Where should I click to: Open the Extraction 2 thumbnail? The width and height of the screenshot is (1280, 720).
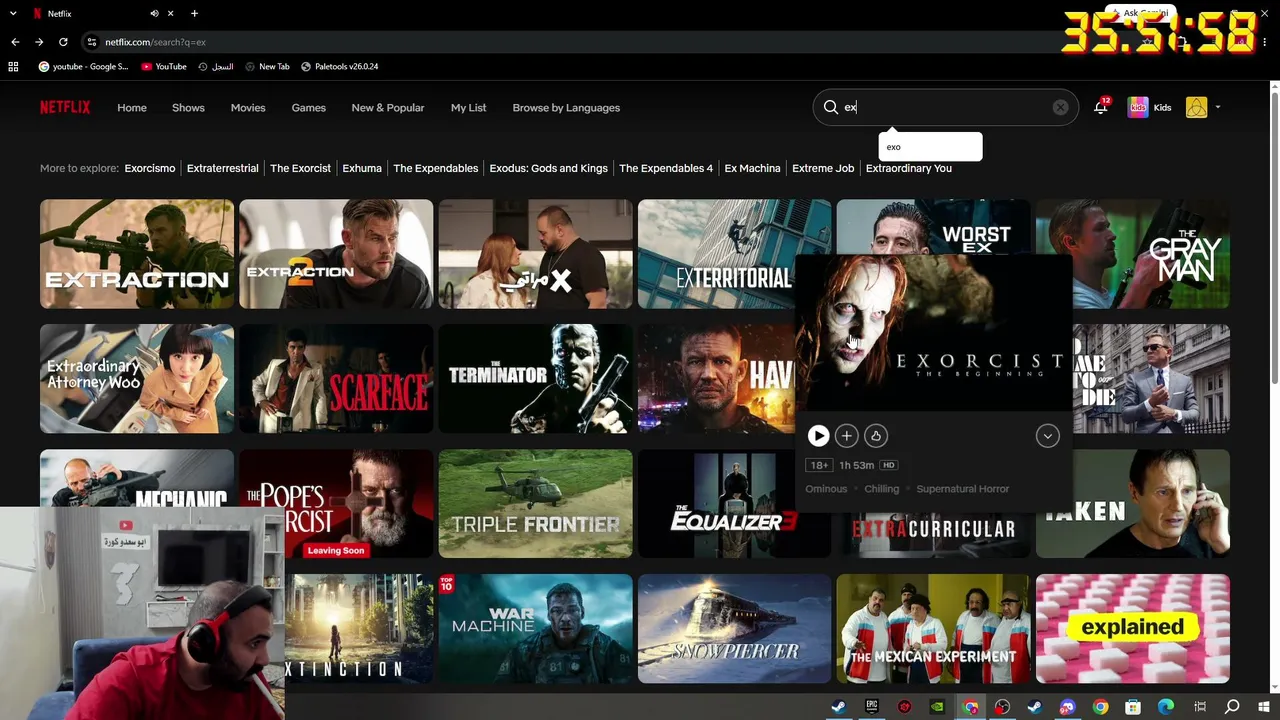[336, 254]
